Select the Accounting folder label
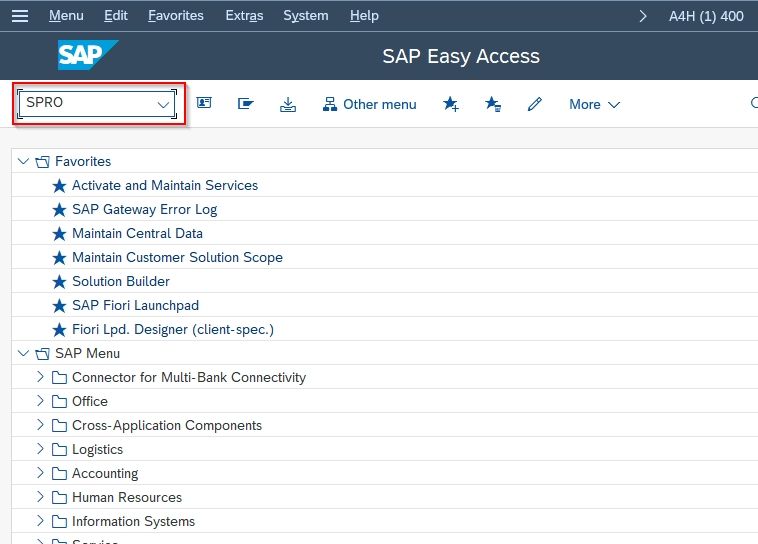The width and height of the screenshot is (758, 544). pos(105,473)
